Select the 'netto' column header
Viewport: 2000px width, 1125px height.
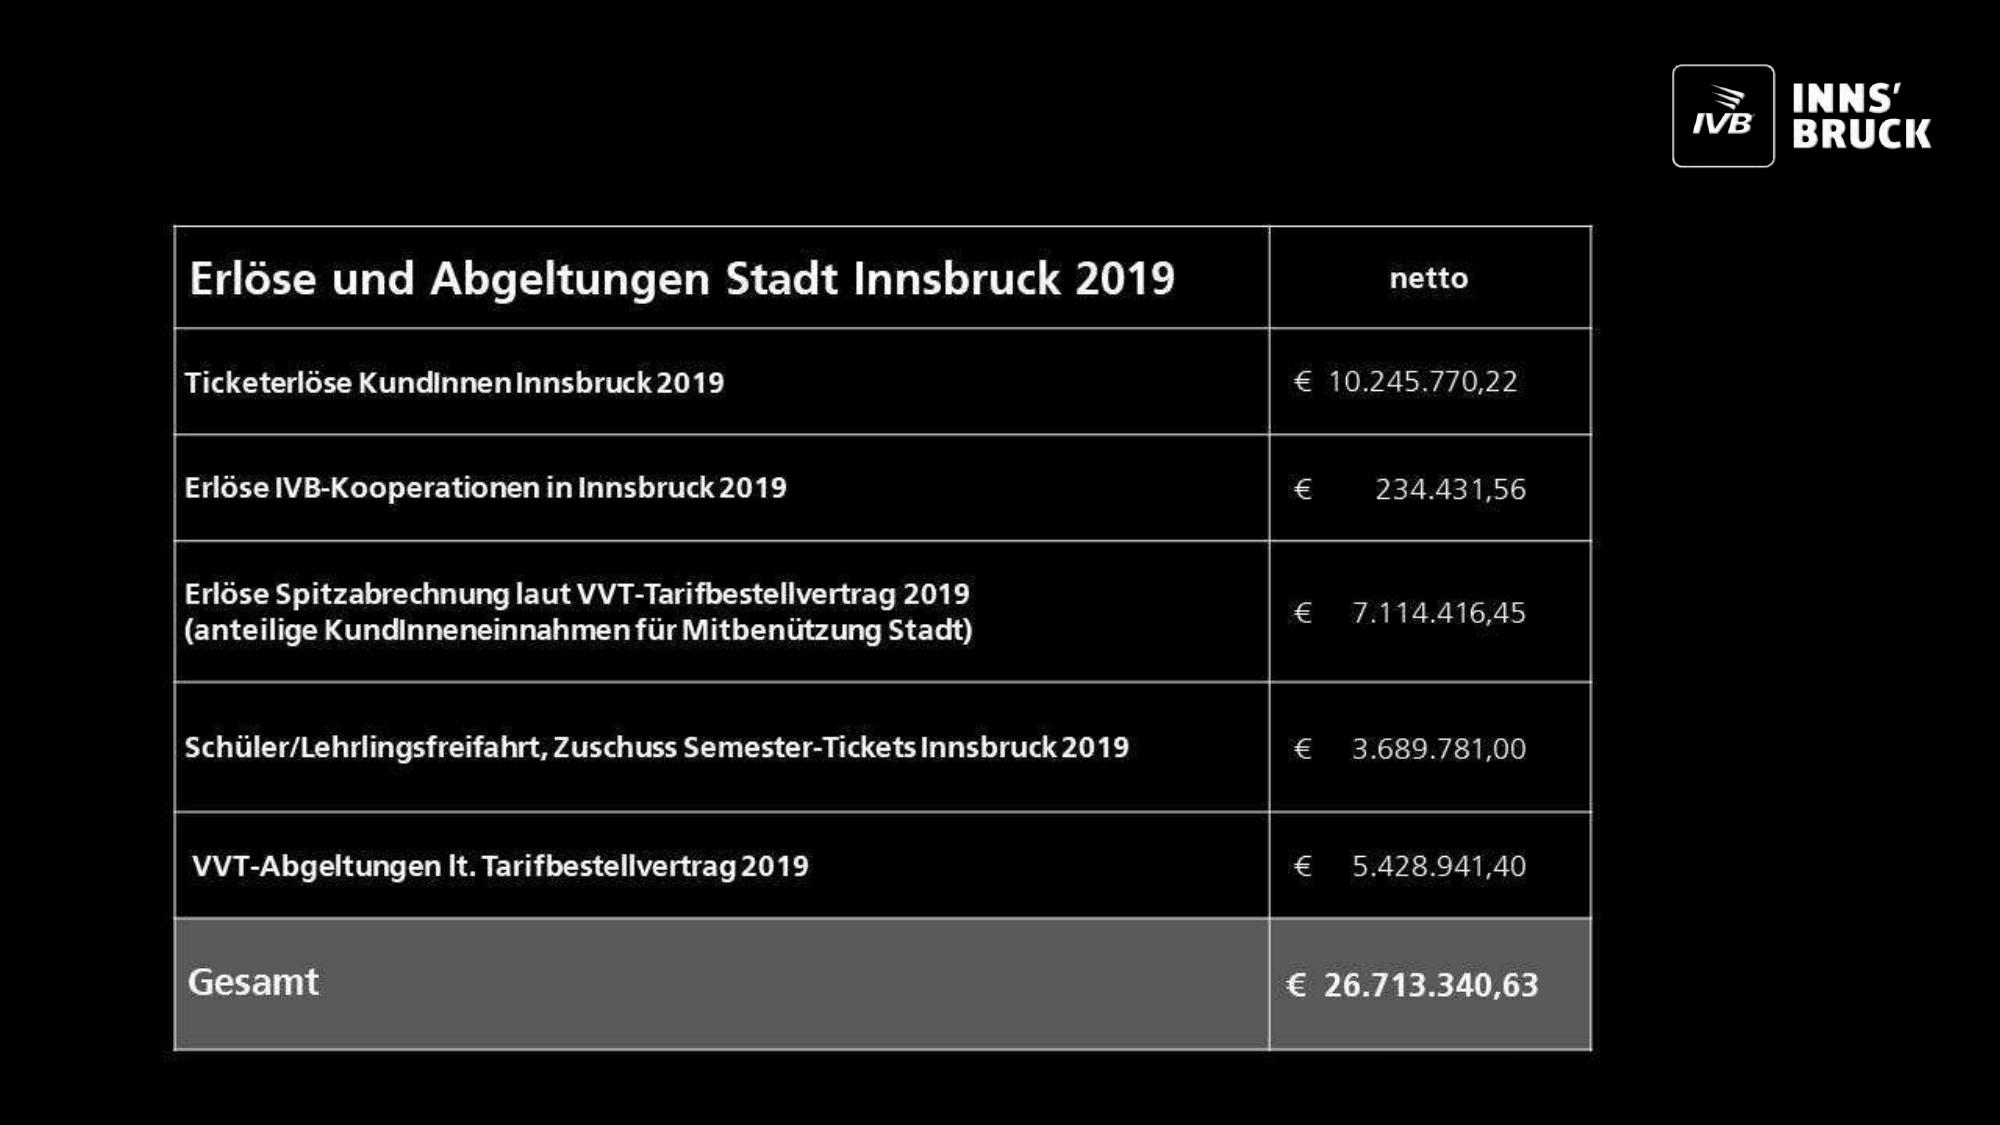(x=1428, y=278)
